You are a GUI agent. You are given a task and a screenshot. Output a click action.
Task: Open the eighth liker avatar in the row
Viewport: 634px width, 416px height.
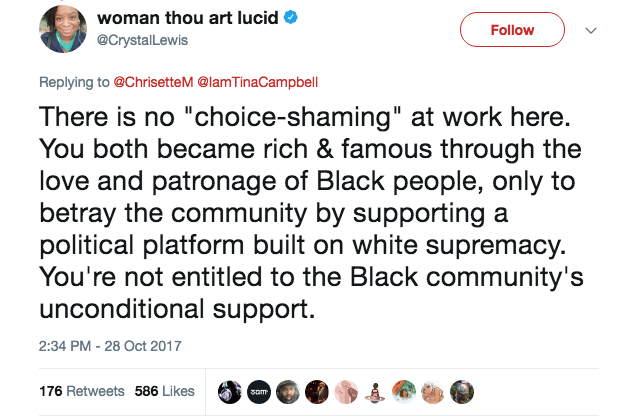point(430,390)
